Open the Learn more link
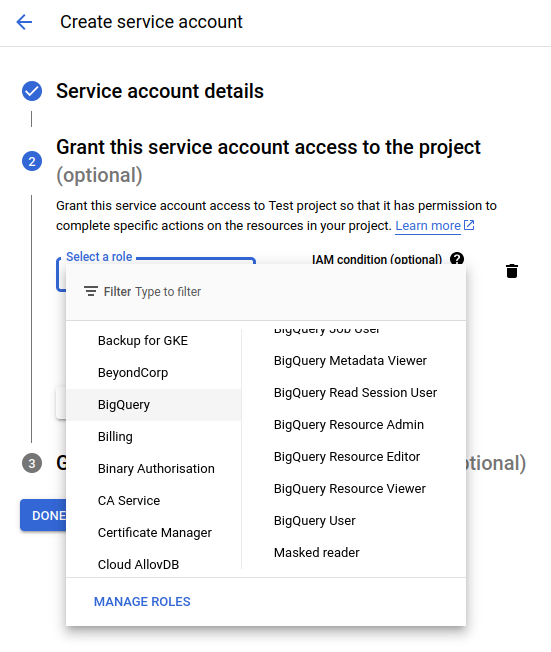551x652 pixels. (428, 225)
